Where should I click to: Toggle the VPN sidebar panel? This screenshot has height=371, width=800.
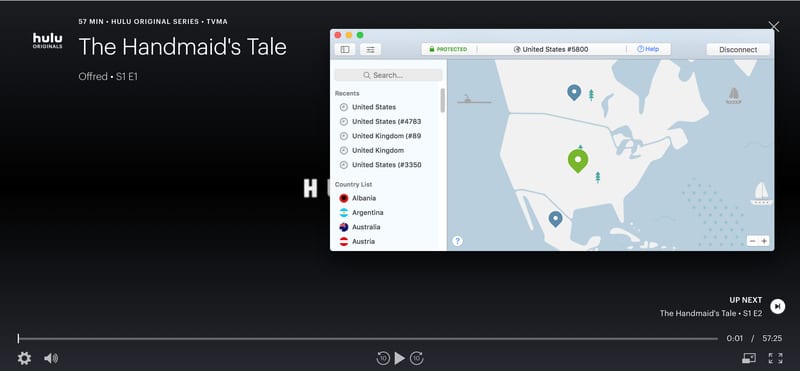pos(345,50)
